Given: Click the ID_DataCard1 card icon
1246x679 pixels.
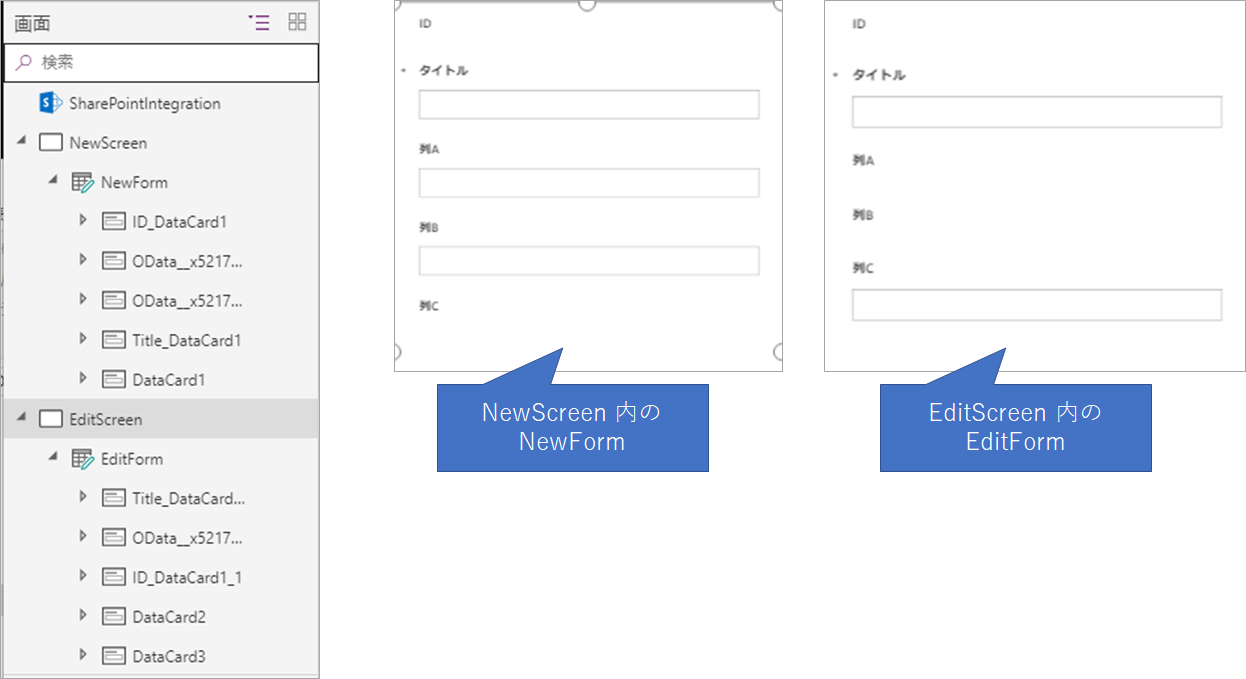Looking at the screenshot, I should 114,222.
